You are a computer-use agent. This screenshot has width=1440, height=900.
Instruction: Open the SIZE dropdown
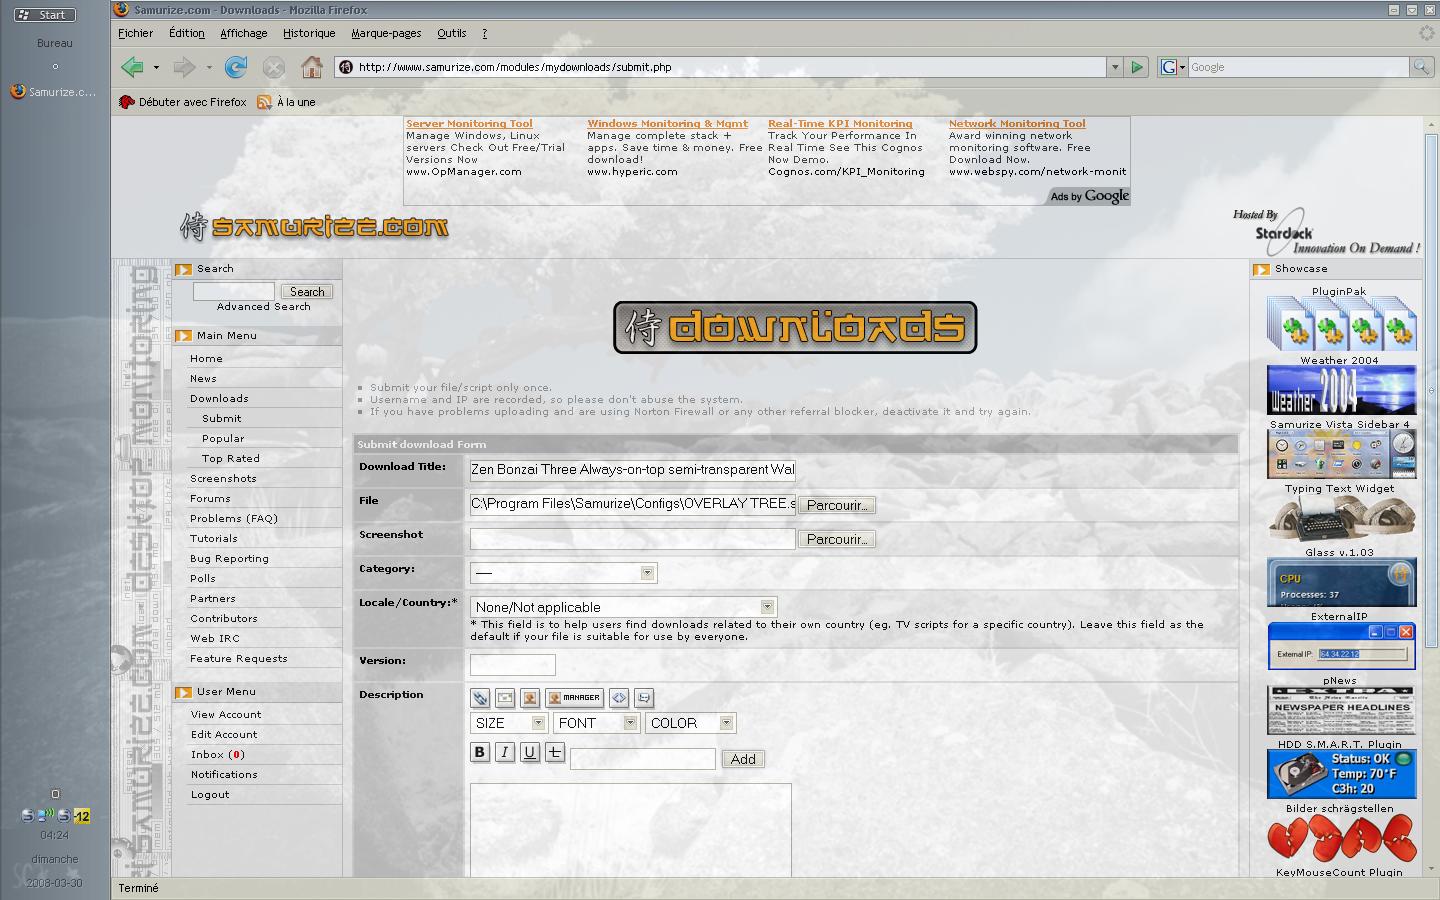[508, 723]
